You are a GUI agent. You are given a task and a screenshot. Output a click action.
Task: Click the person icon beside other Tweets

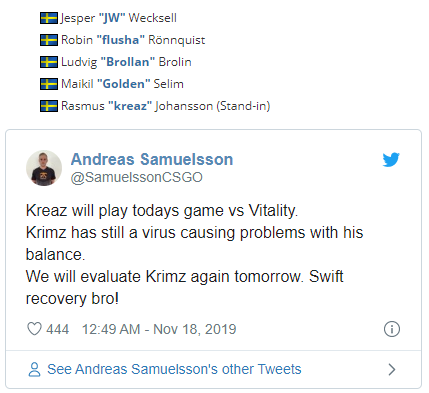tap(34, 369)
